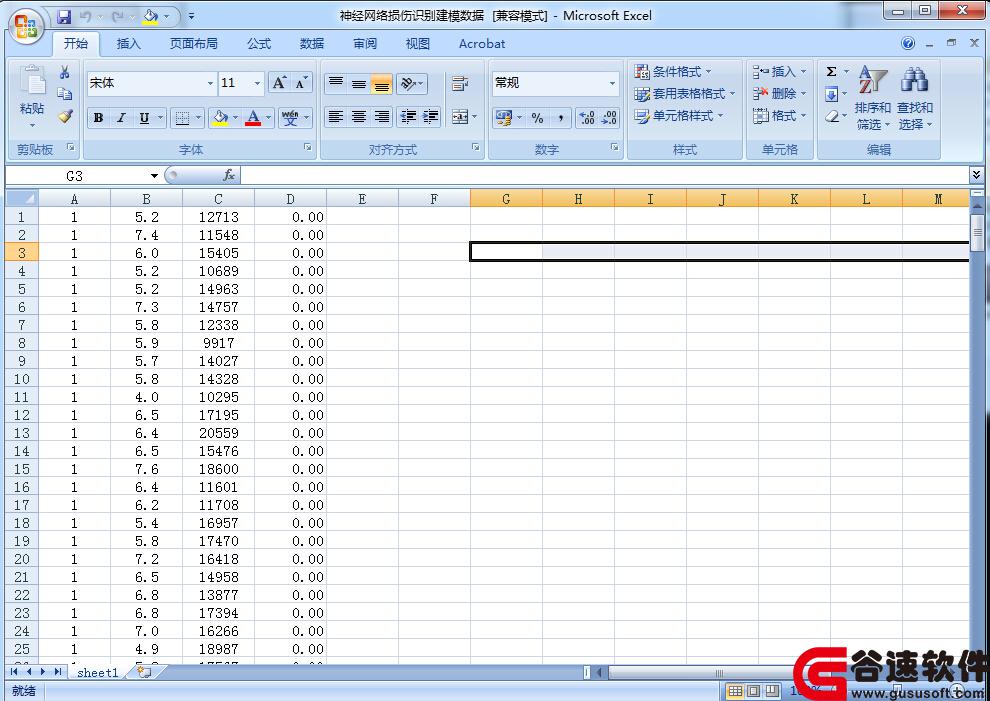Image resolution: width=990 pixels, height=701 pixels.
Task: Open the Acrobat ribbon tab
Action: tap(482, 44)
